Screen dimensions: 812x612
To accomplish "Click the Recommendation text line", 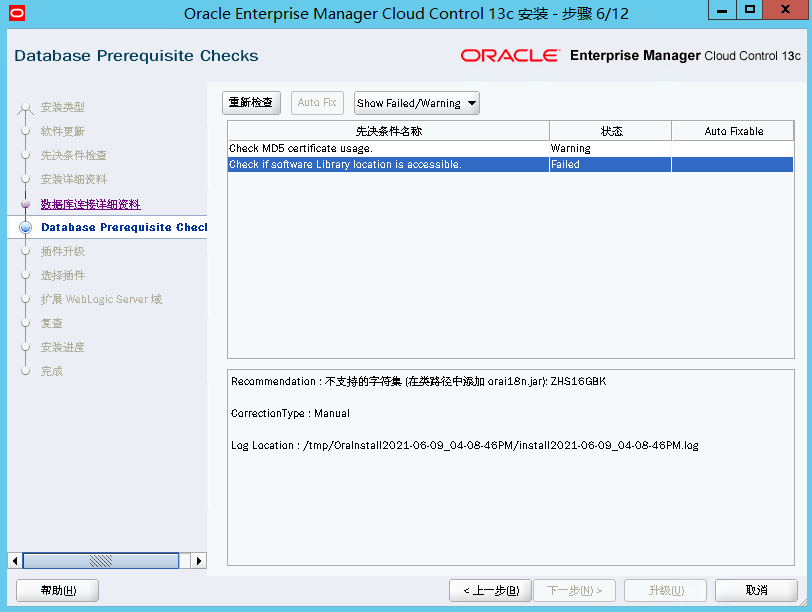I will [x=418, y=382].
